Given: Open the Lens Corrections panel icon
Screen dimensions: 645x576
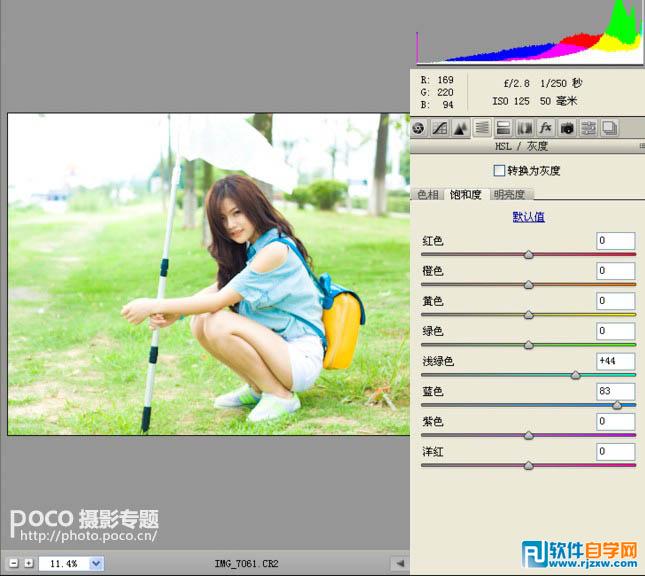Looking at the screenshot, I should click(x=524, y=128).
